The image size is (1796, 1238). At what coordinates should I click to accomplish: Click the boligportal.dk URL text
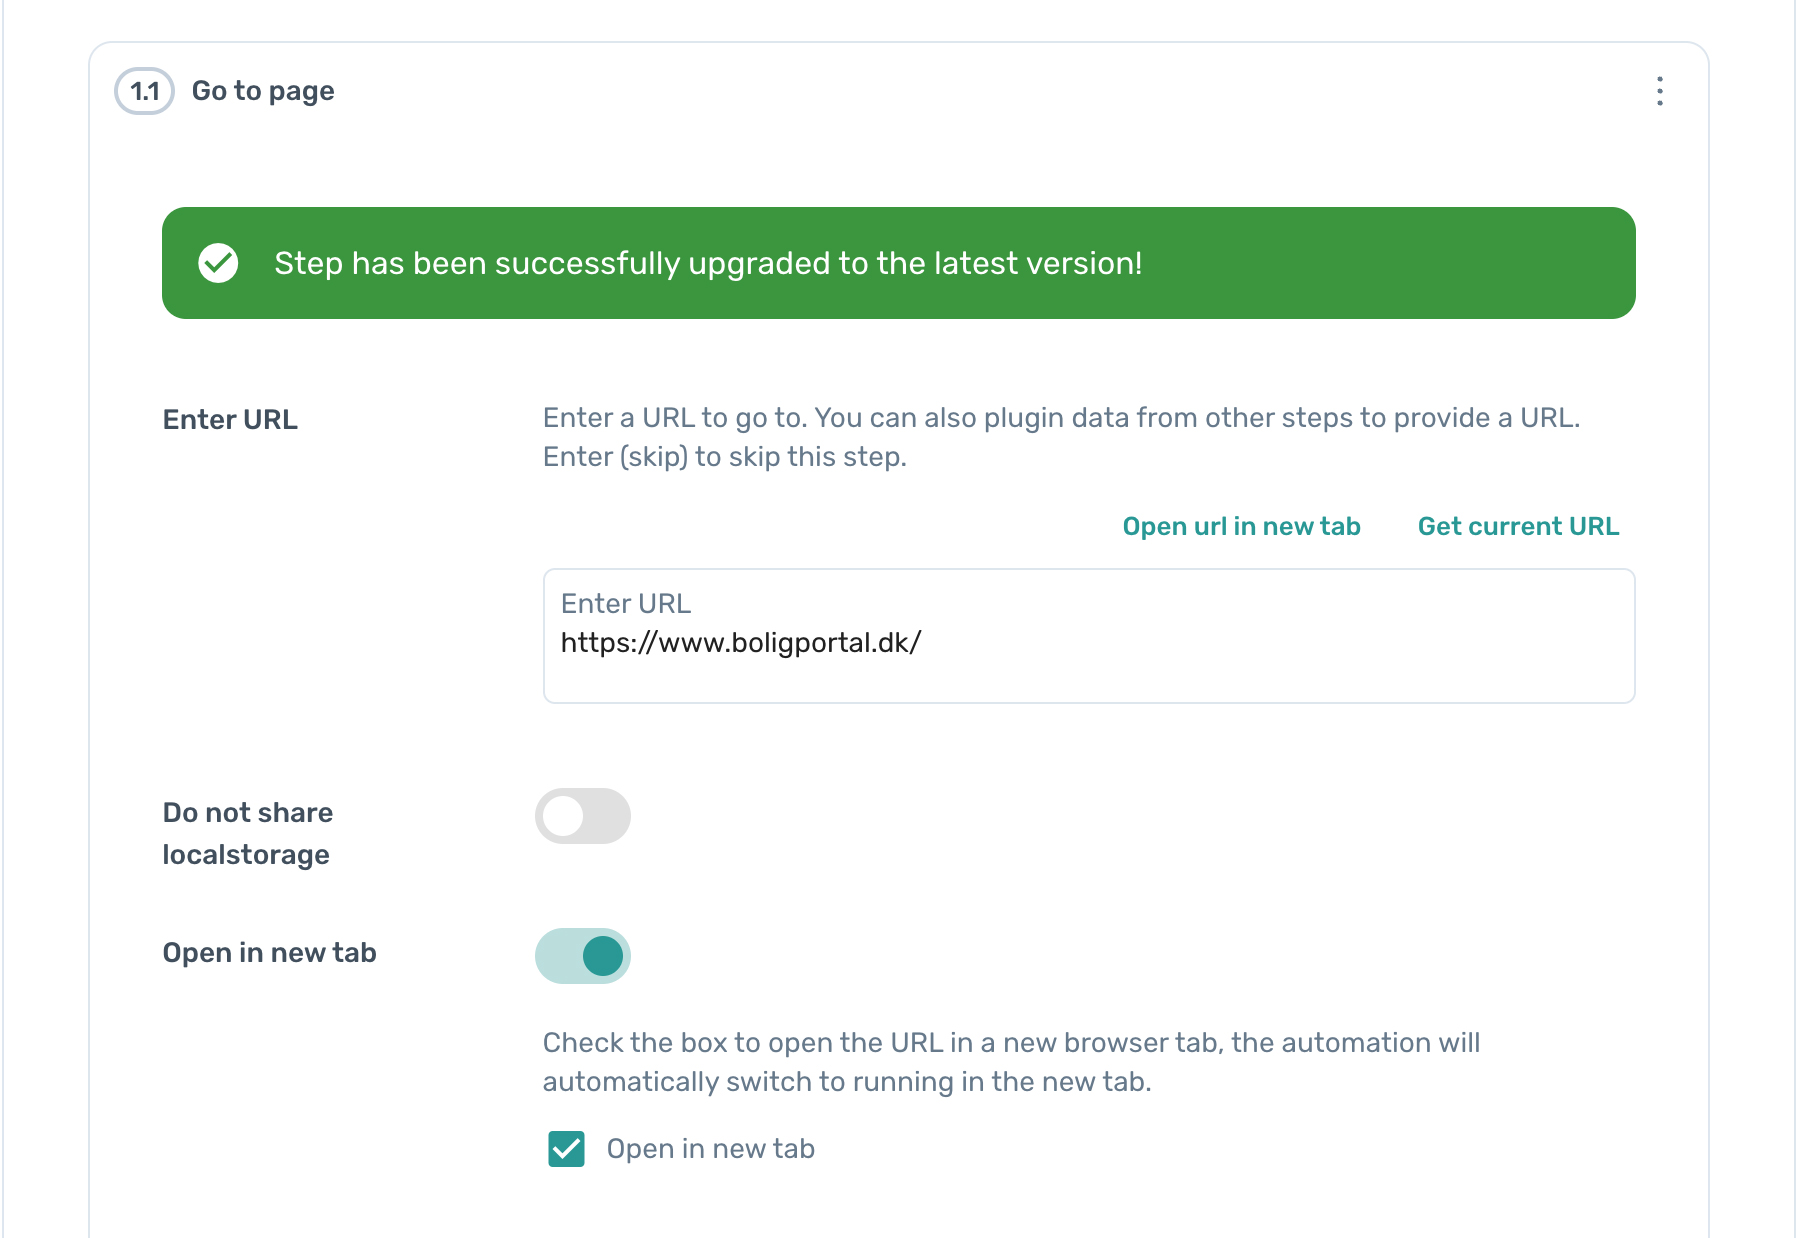click(741, 643)
